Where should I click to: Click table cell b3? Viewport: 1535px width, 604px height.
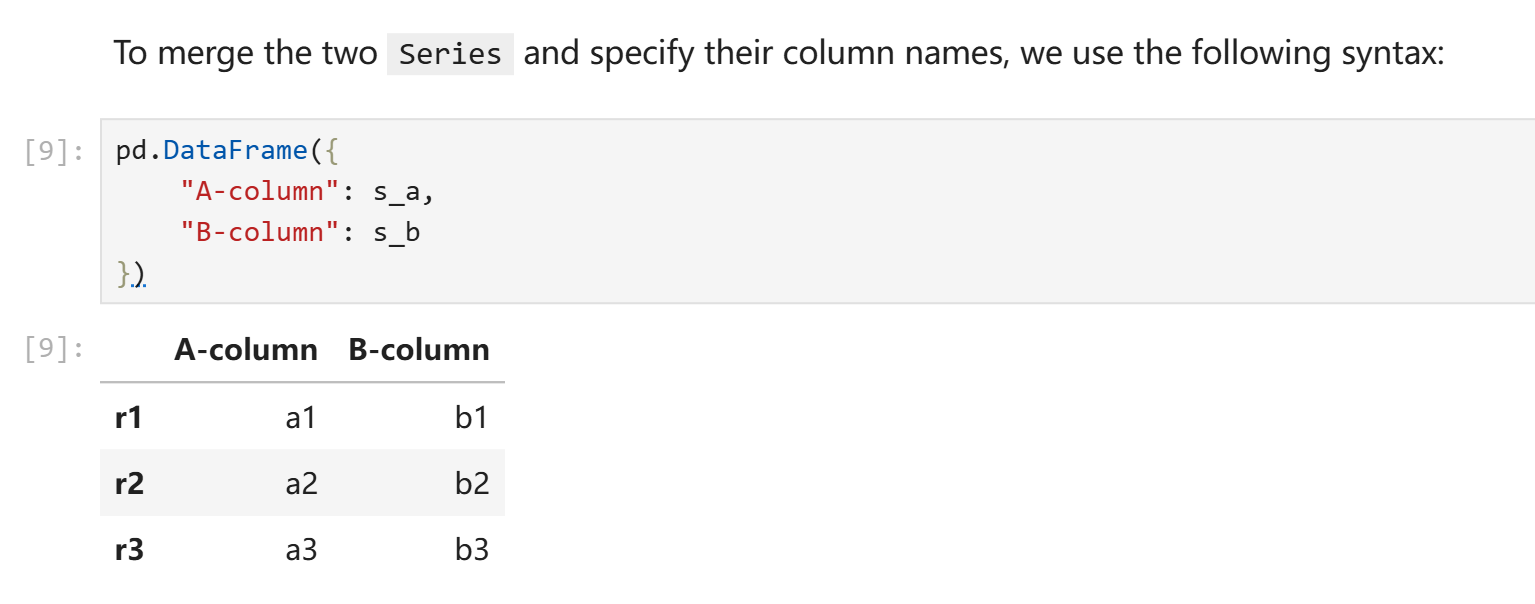pyautogui.click(x=472, y=550)
